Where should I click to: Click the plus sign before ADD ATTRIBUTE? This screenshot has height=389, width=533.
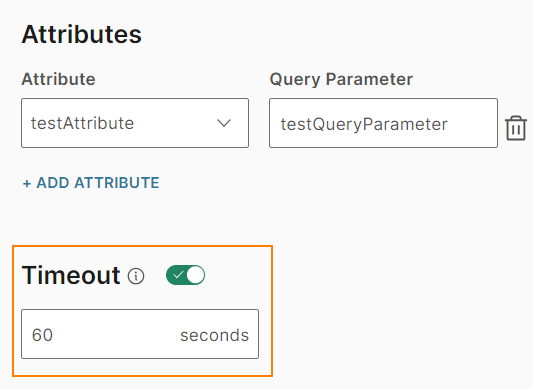(27, 184)
